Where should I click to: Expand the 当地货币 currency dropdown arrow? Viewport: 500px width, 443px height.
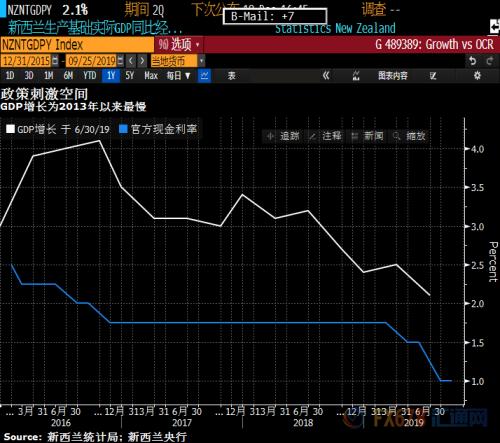pyautogui.click(x=201, y=61)
